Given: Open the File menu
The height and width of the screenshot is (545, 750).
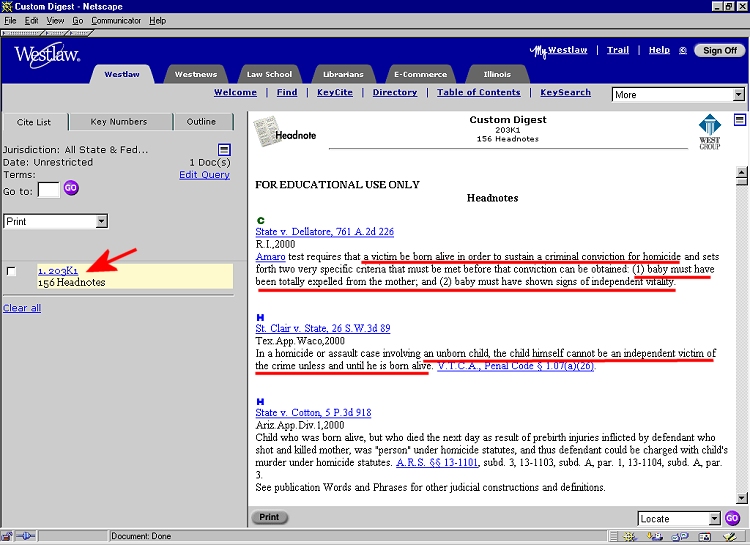Looking at the screenshot, I should click(10, 21).
